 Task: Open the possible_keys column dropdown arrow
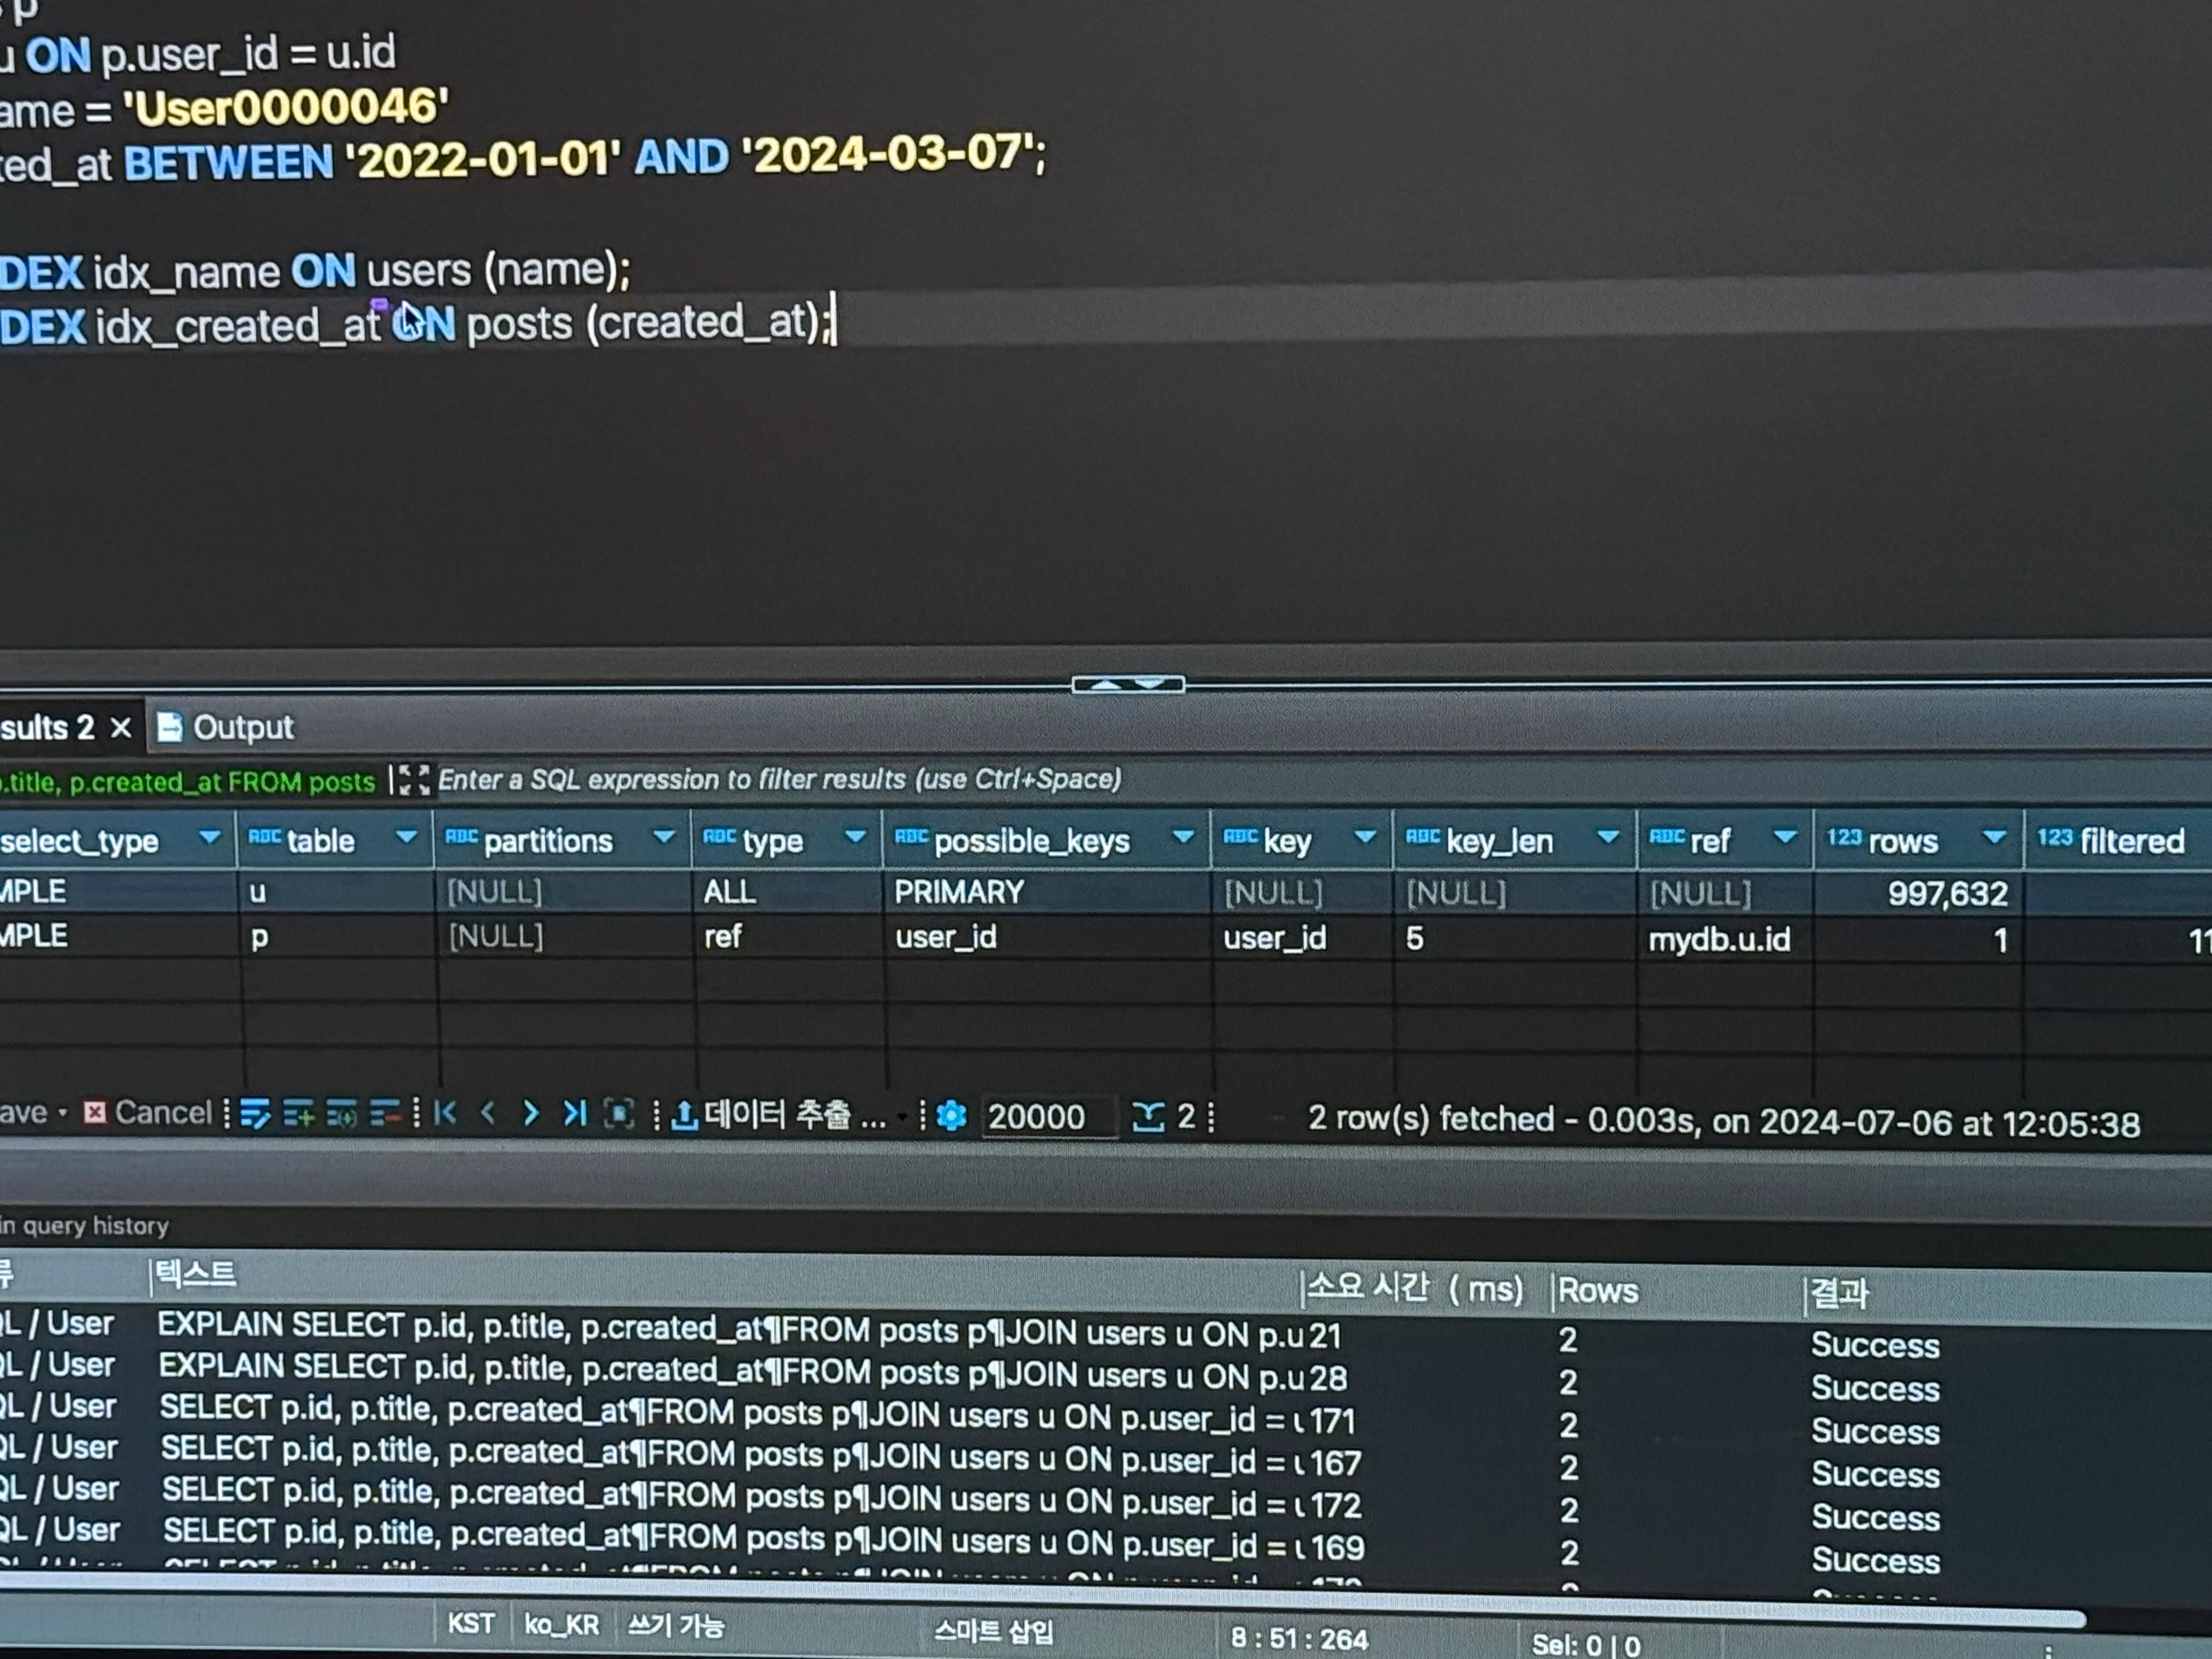tap(1183, 837)
